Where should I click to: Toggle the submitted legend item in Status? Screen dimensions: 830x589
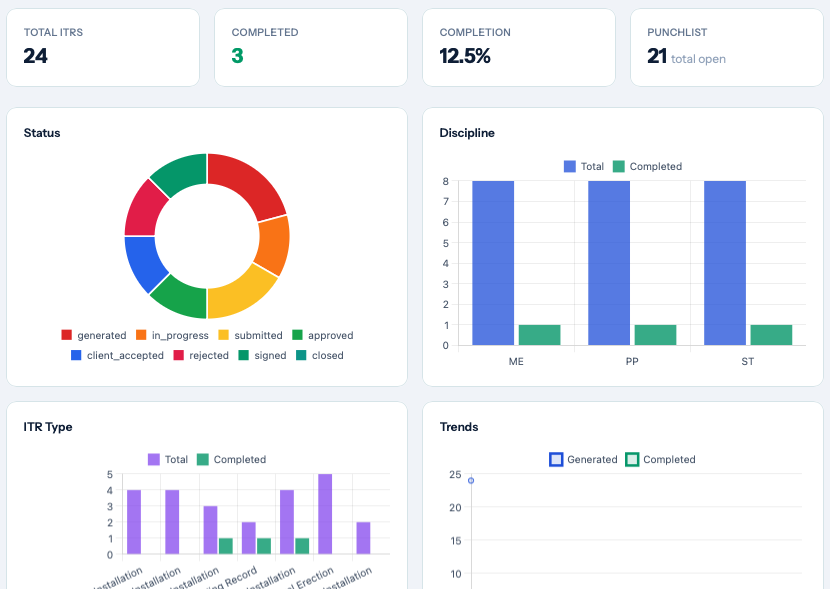250,336
